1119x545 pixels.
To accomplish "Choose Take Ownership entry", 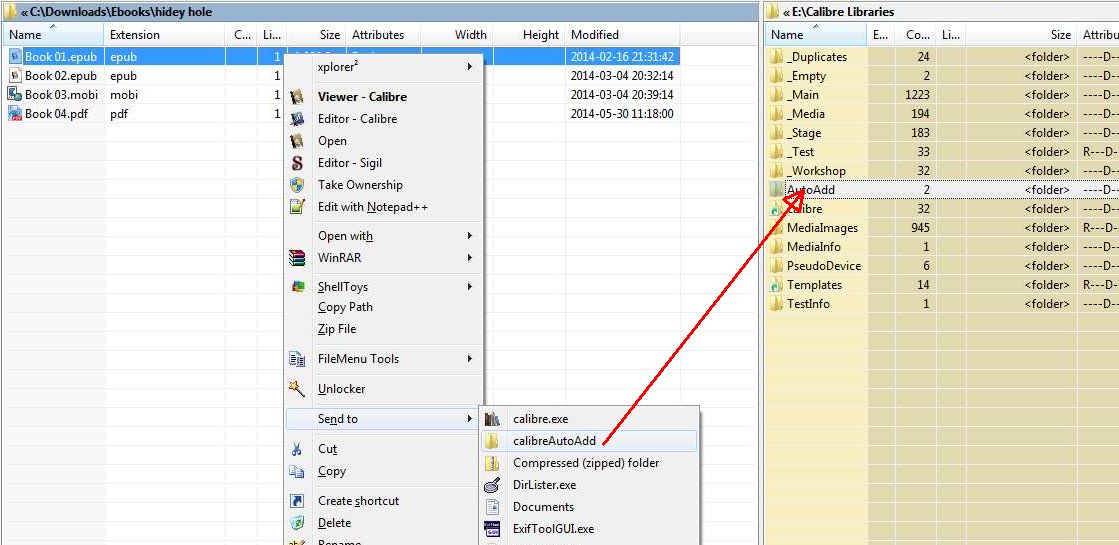I will pos(383,185).
